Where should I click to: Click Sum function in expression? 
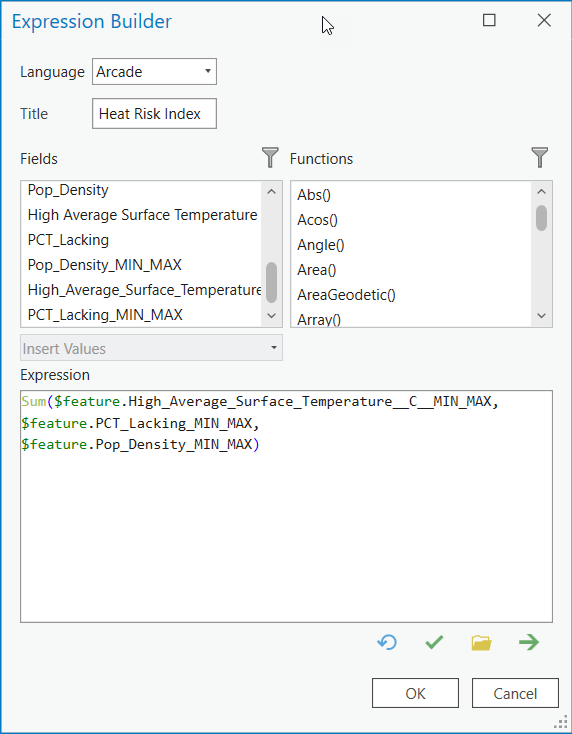[x=34, y=401]
